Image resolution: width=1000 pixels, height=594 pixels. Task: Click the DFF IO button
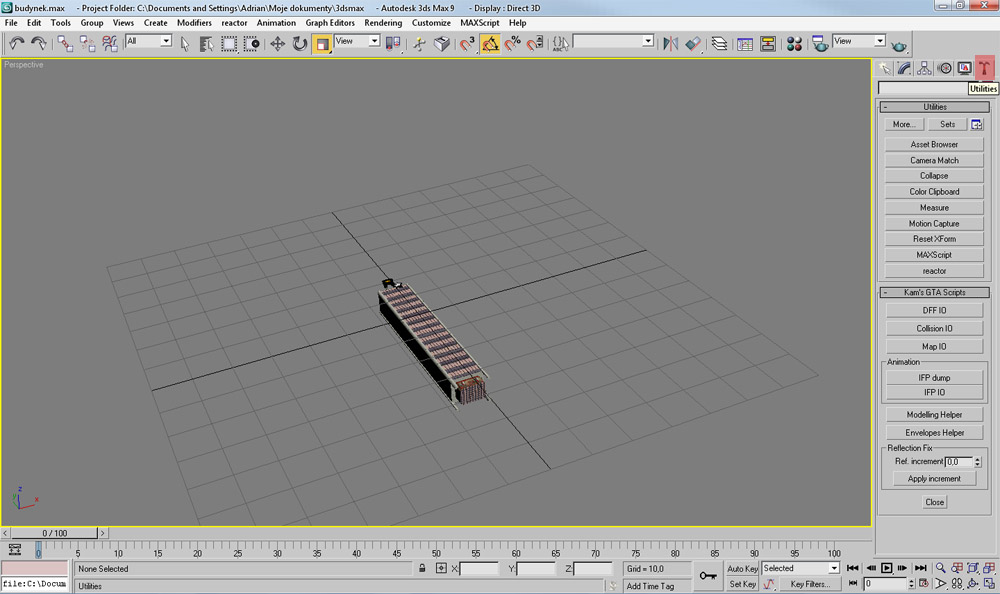(x=934, y=311)
